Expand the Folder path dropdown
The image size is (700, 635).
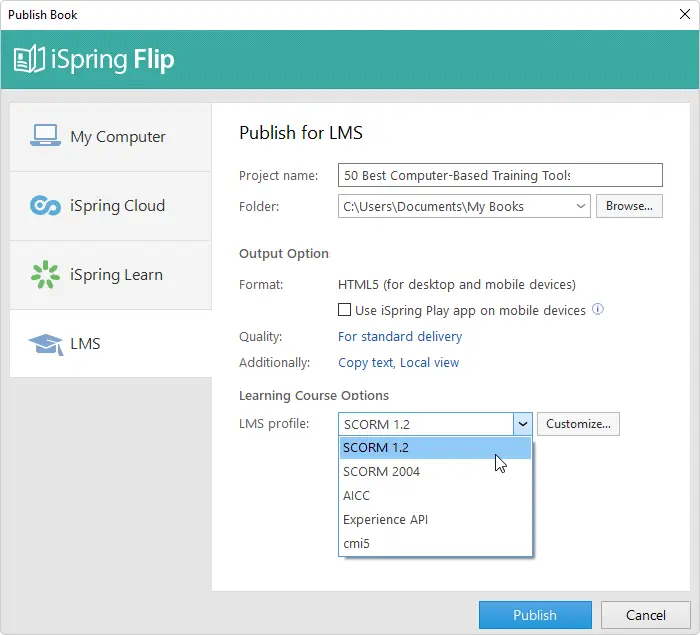(x=580, y=206)
